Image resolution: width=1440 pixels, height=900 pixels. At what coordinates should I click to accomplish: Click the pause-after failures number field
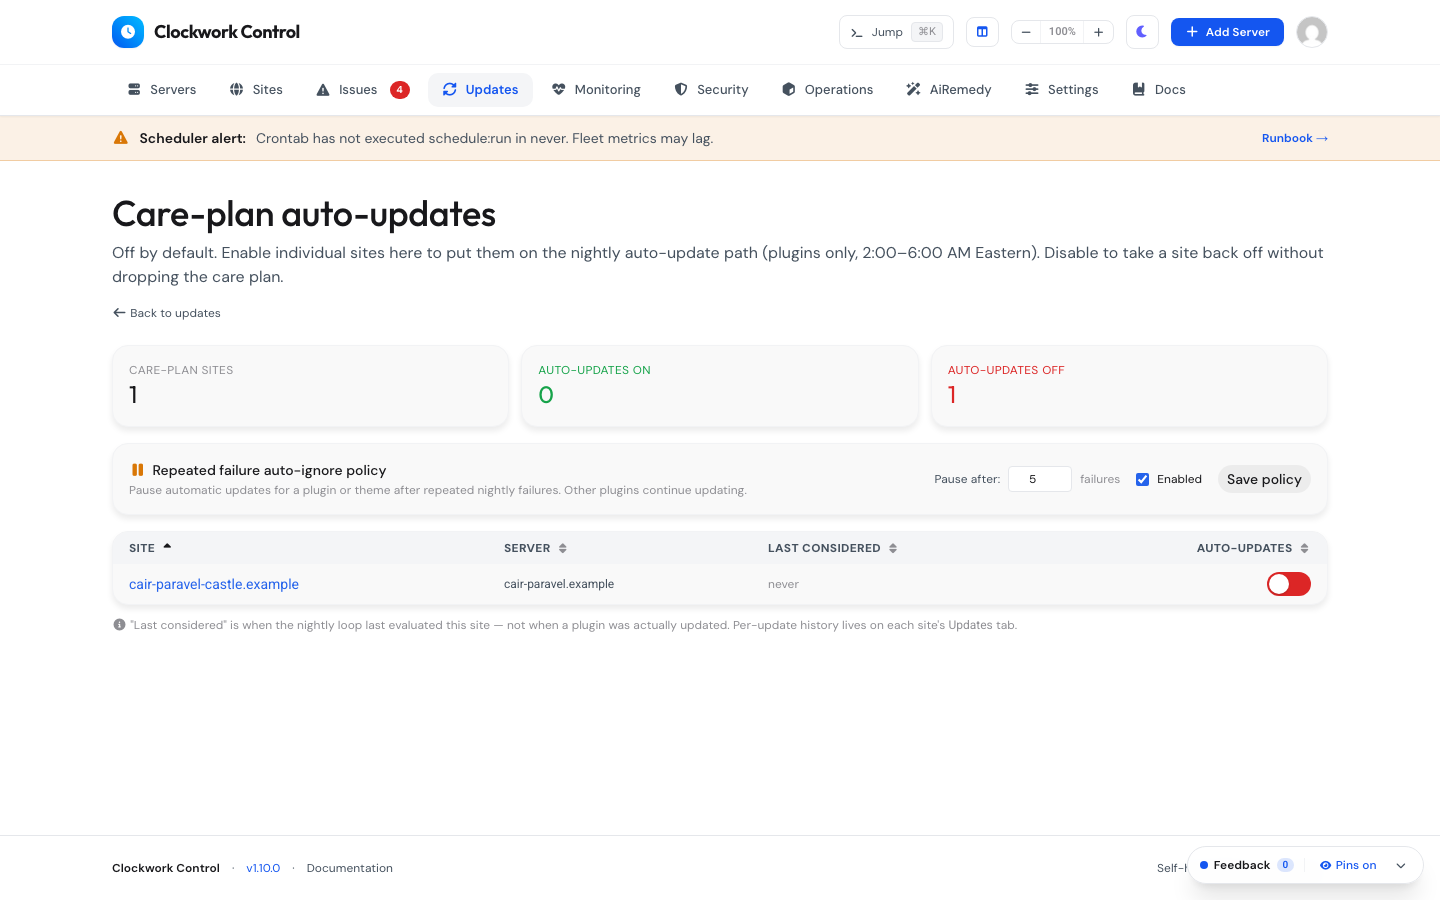(x=1040, y=479)
